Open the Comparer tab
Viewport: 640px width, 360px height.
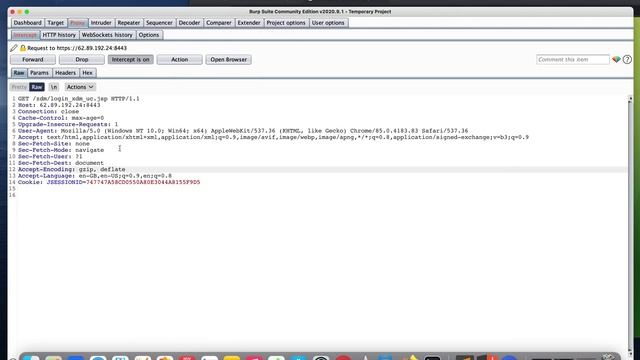219,23
